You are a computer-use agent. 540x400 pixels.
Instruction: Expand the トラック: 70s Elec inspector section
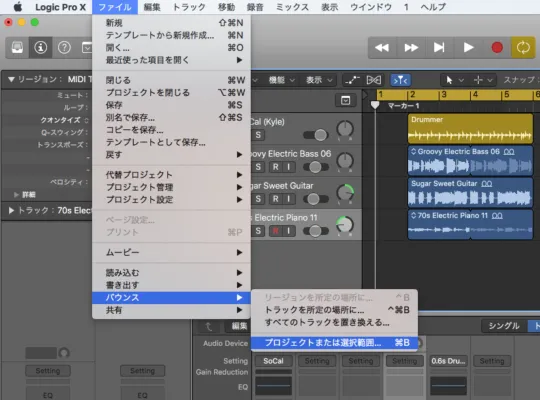click(x=11, y=211)
